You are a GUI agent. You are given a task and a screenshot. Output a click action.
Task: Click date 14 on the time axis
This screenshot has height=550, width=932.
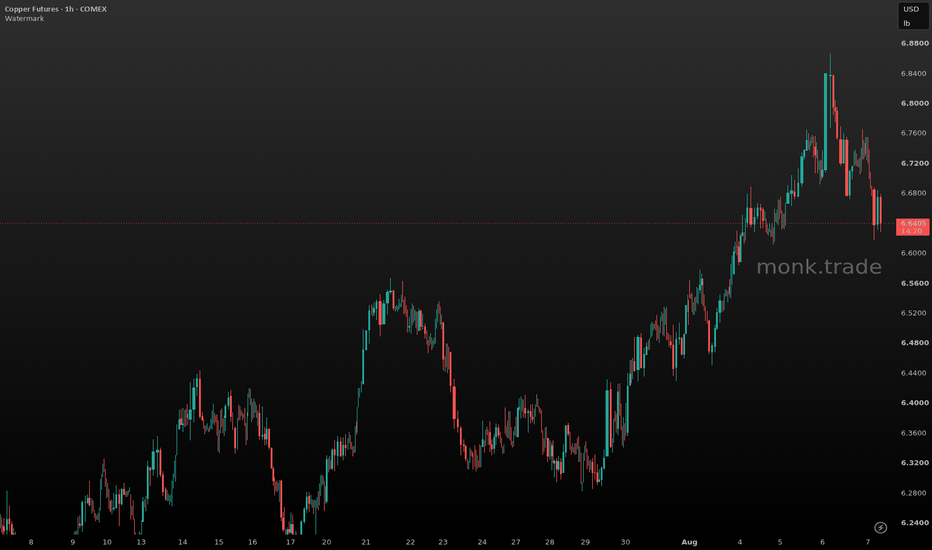pyautogui.click(x=182, y=542)
